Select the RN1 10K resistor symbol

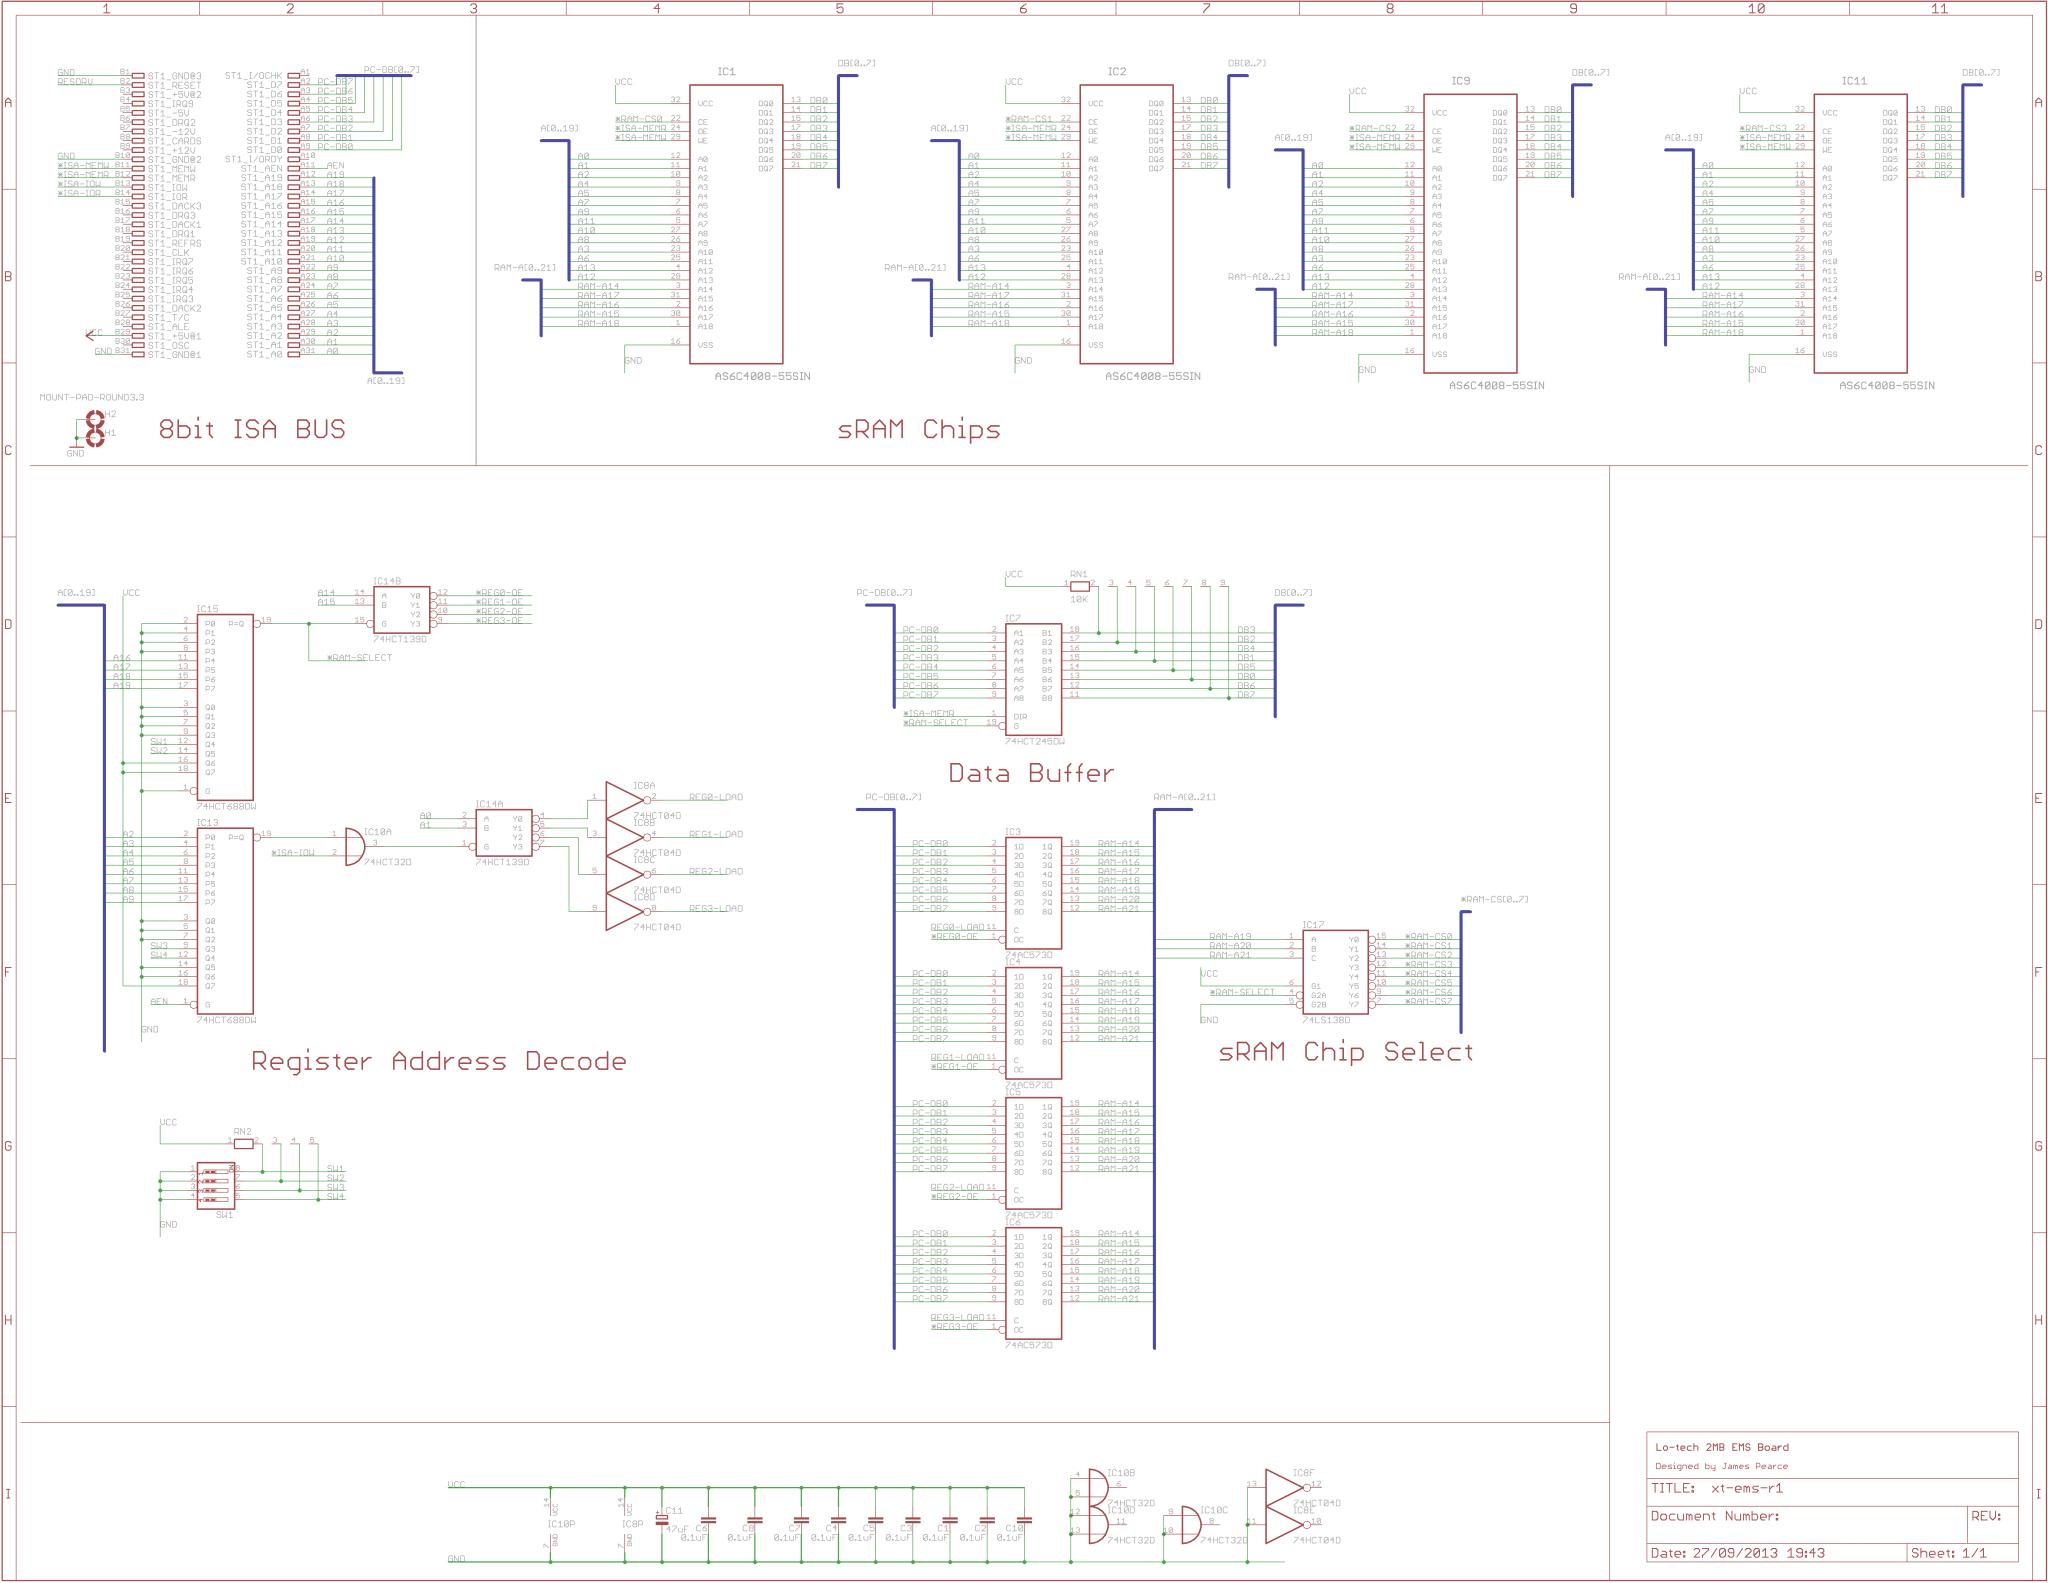coord(1080,586)
